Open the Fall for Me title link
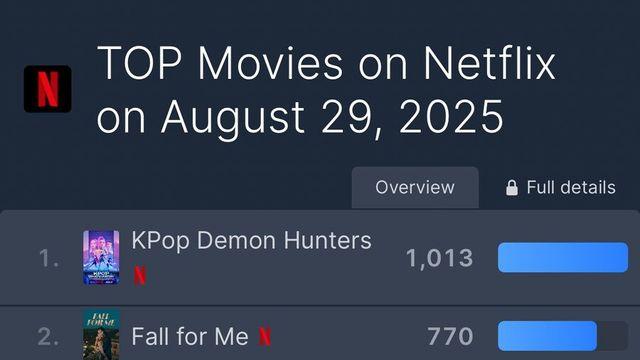This screenshot has width=640, height=360. (x=190, y=337)
